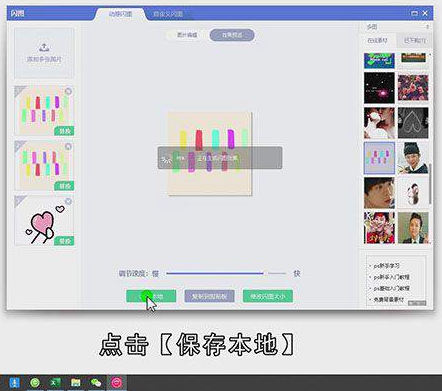Click the right panel vertical scrollbar
442x391 pixels.
click(x=431, y=183)
